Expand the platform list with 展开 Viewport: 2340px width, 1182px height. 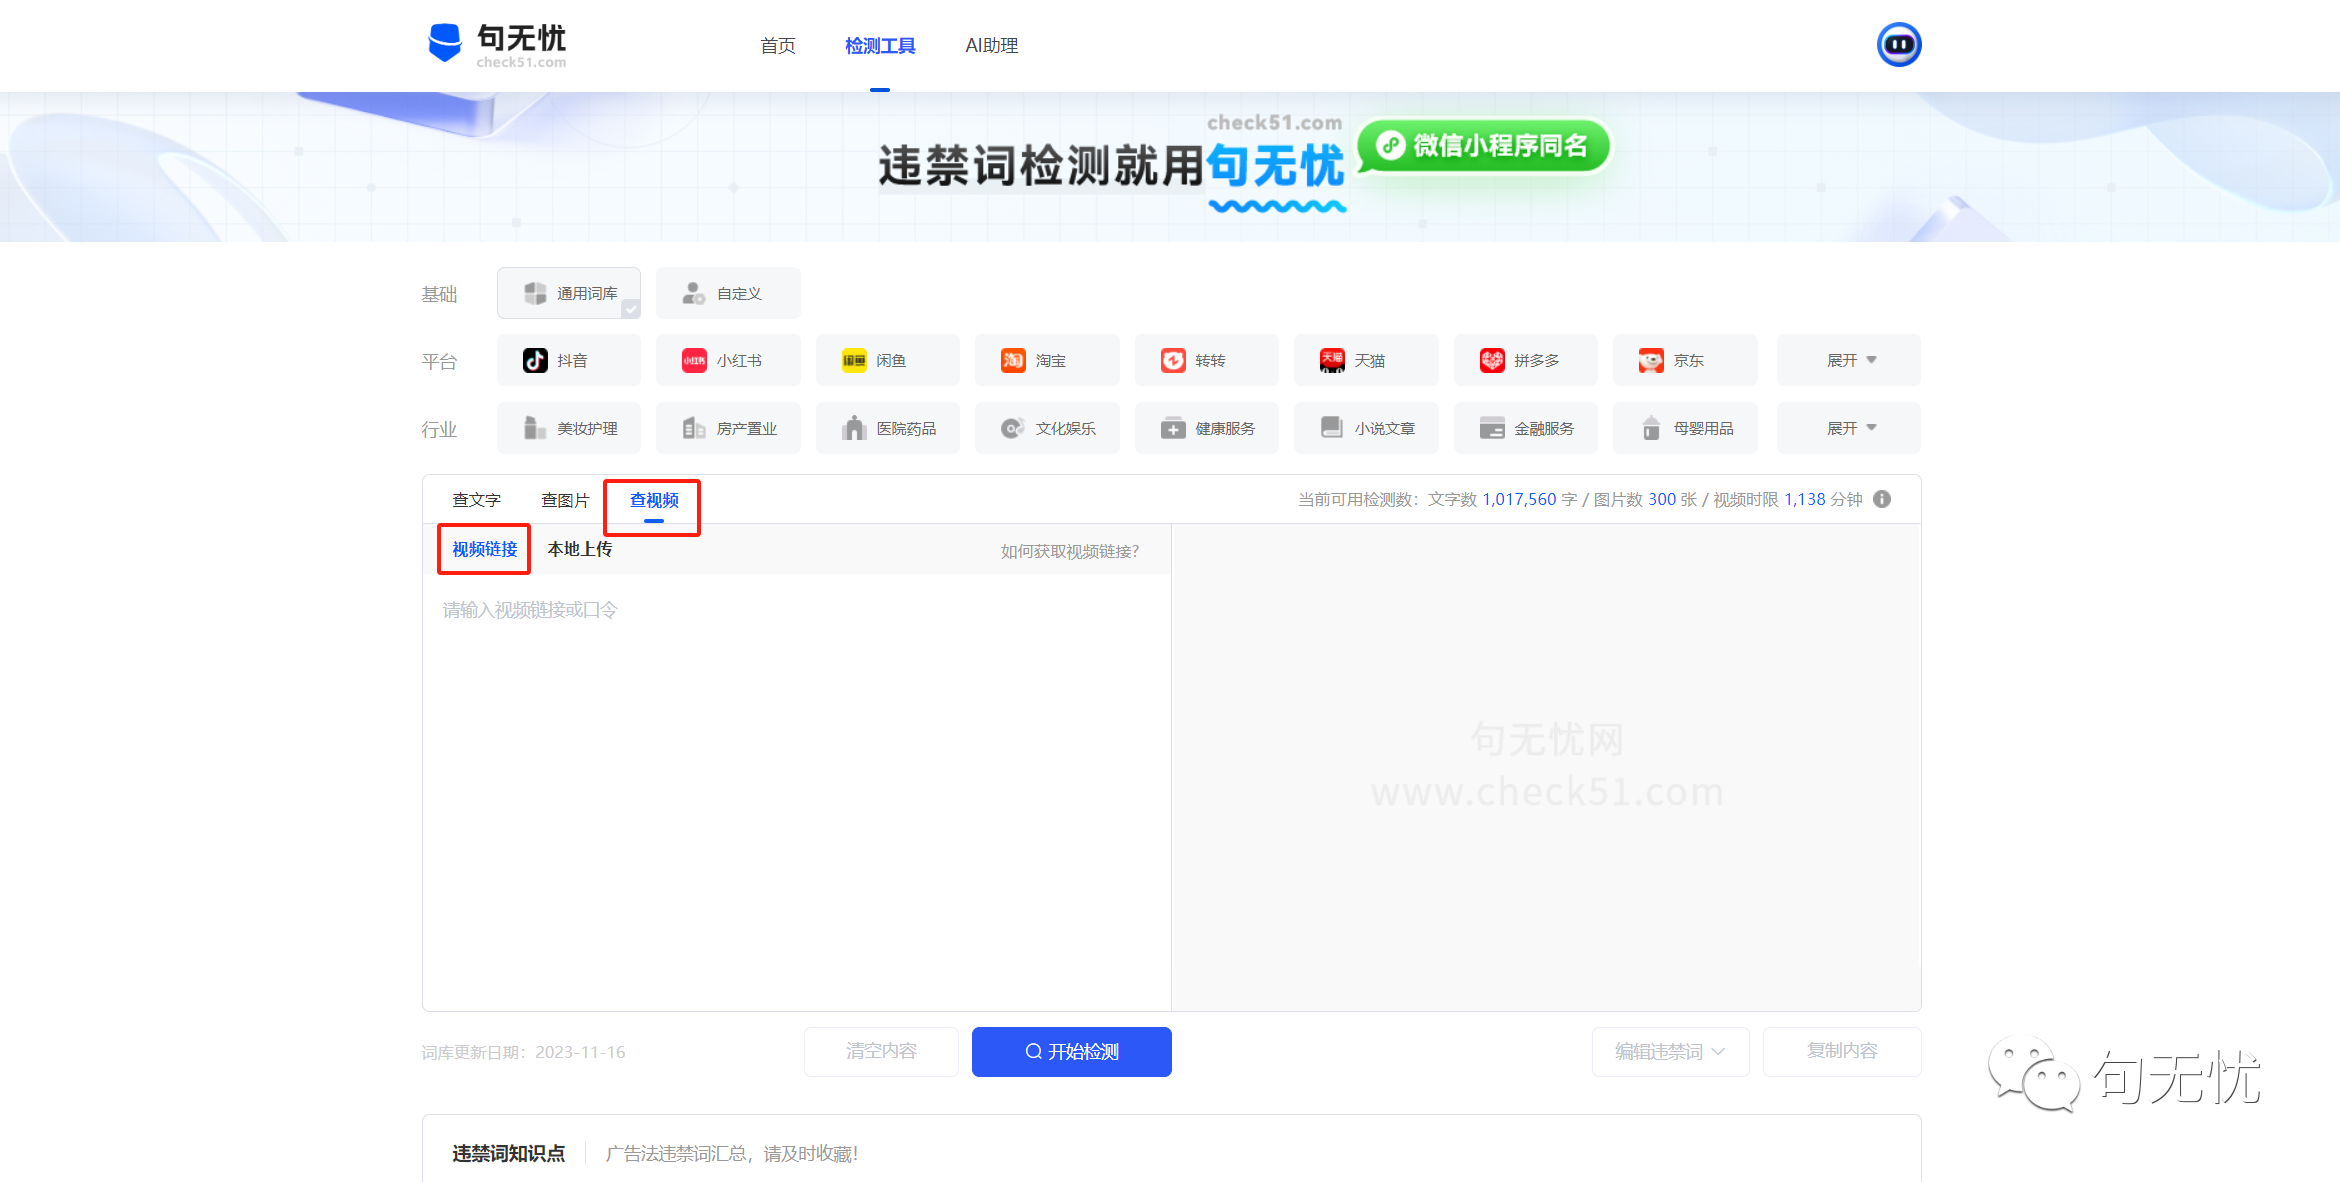(x=1849, y=360)
